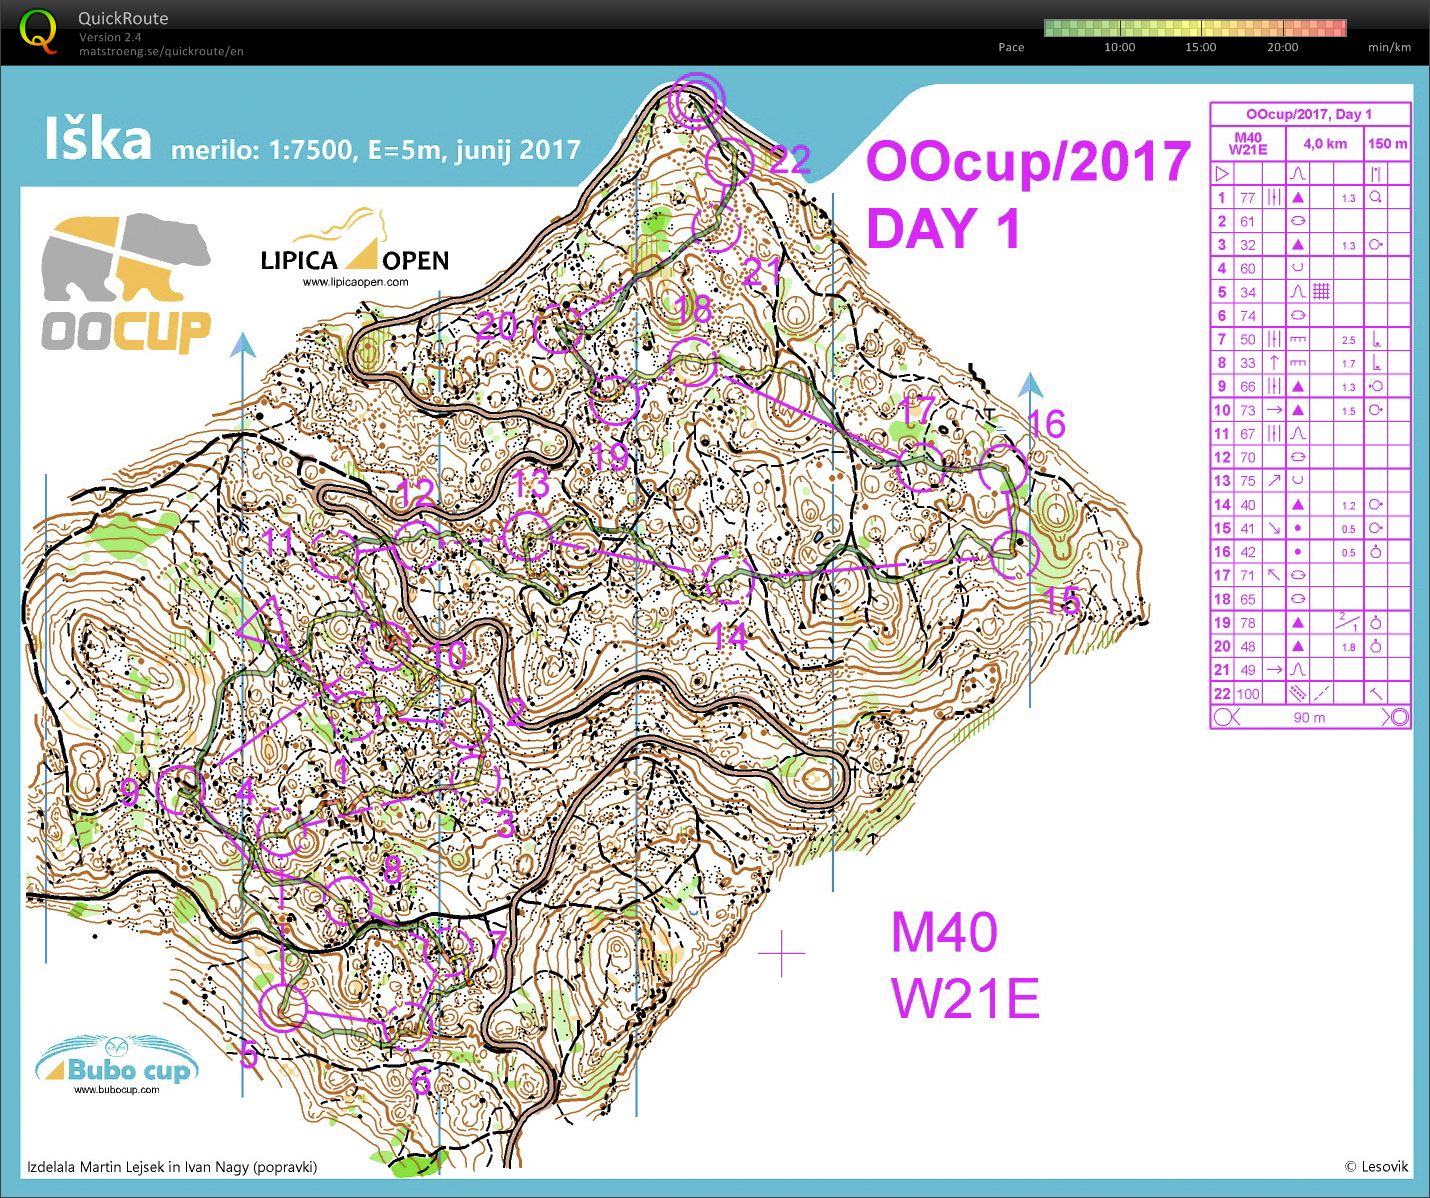Click the QuickRoute Q logo icon
The image size is (1430, 1198).
(x=38, y=31)
